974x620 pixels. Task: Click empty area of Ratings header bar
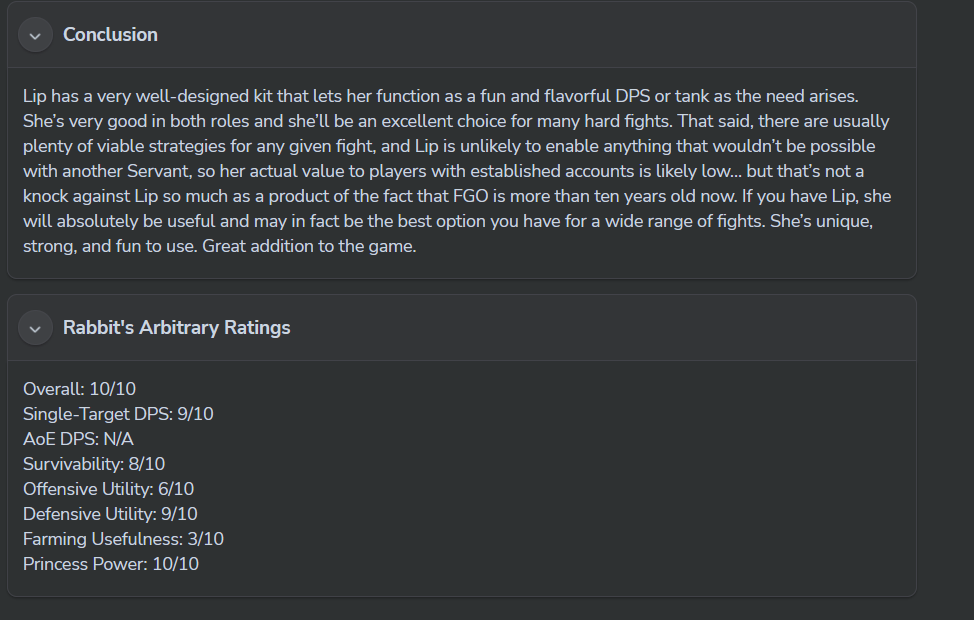(600, 328)
